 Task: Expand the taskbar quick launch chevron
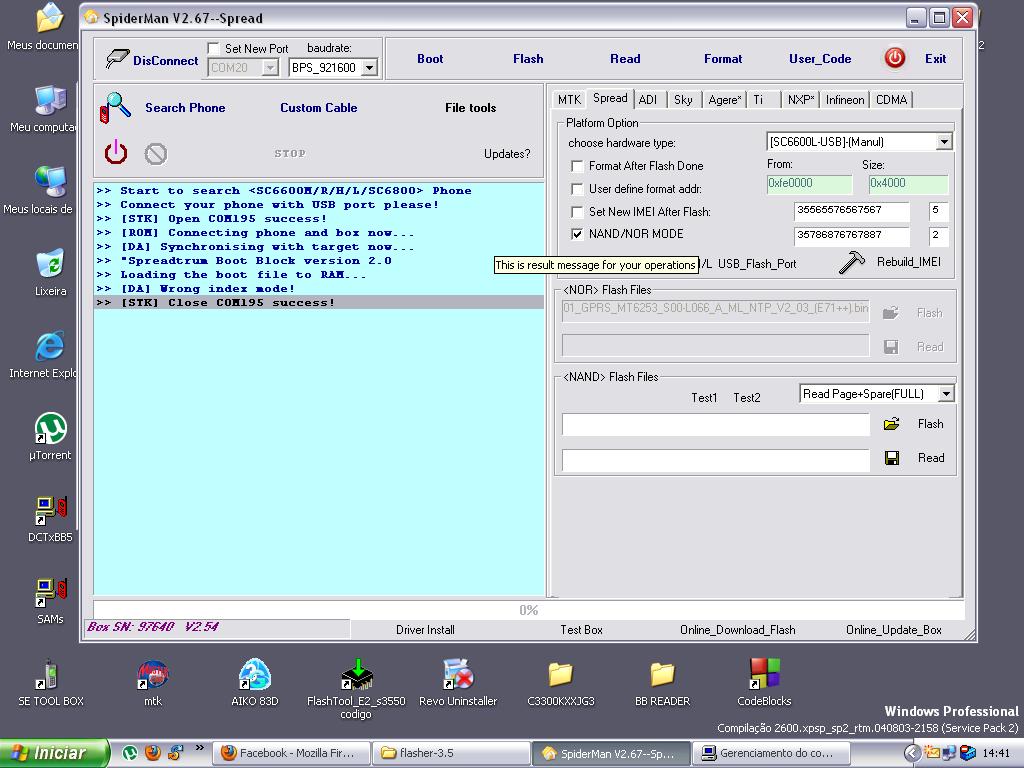coord(199,748)
